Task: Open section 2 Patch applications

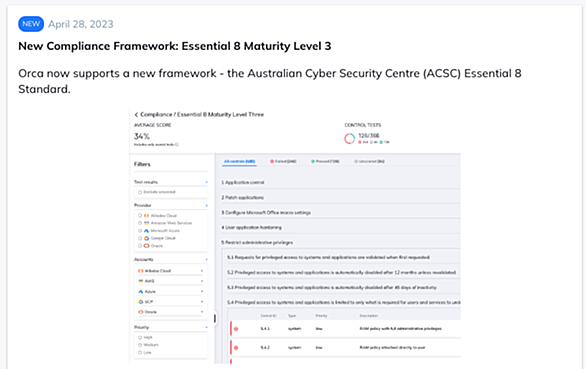Action: click(x=243, y=197)
